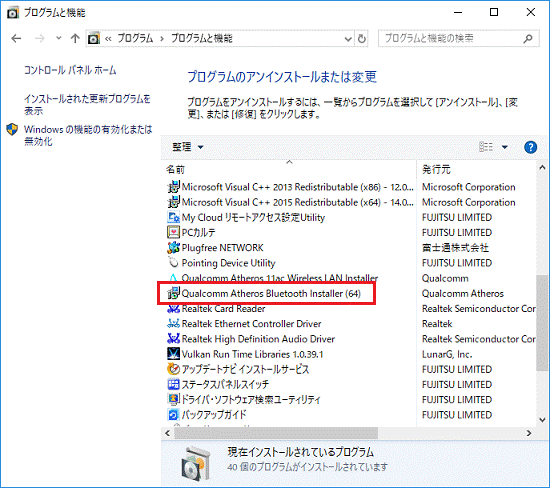Image resolution: width=550 pixels, height=488 pixels.
Task: Click the Forward navigation arrow
Action: [40, 38]
